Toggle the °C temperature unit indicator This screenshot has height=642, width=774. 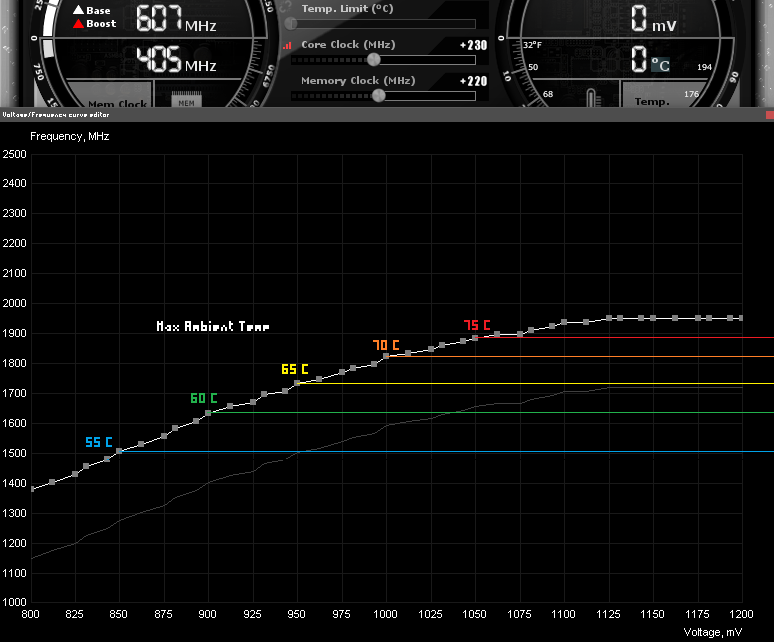pyautogui.click(x=660, y=65)
